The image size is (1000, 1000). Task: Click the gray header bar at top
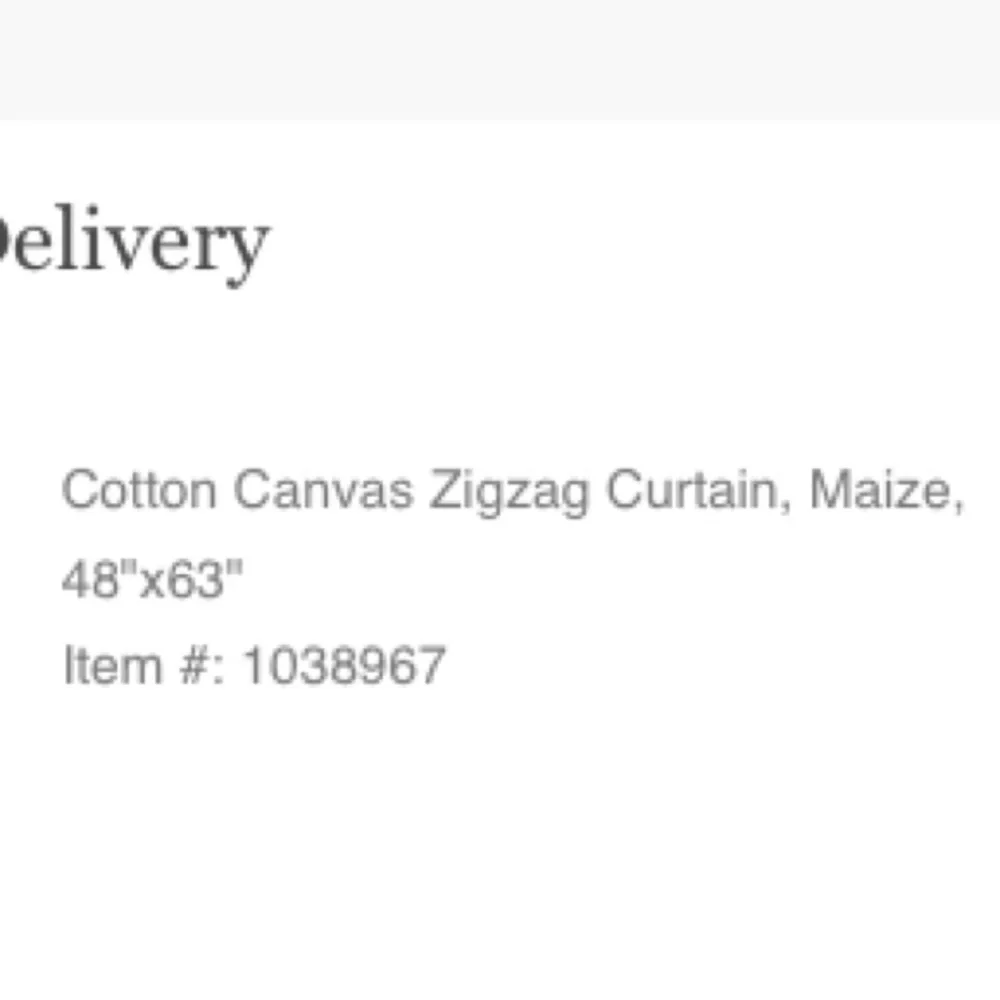(x=500, y=59)
